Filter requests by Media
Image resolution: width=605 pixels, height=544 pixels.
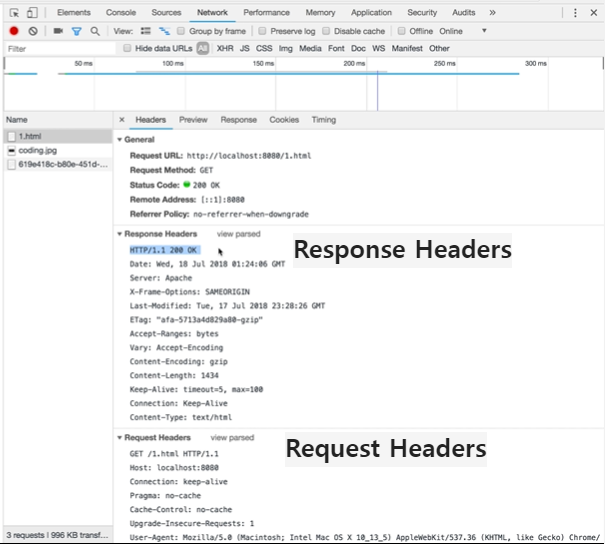click(x=310, y=48)
